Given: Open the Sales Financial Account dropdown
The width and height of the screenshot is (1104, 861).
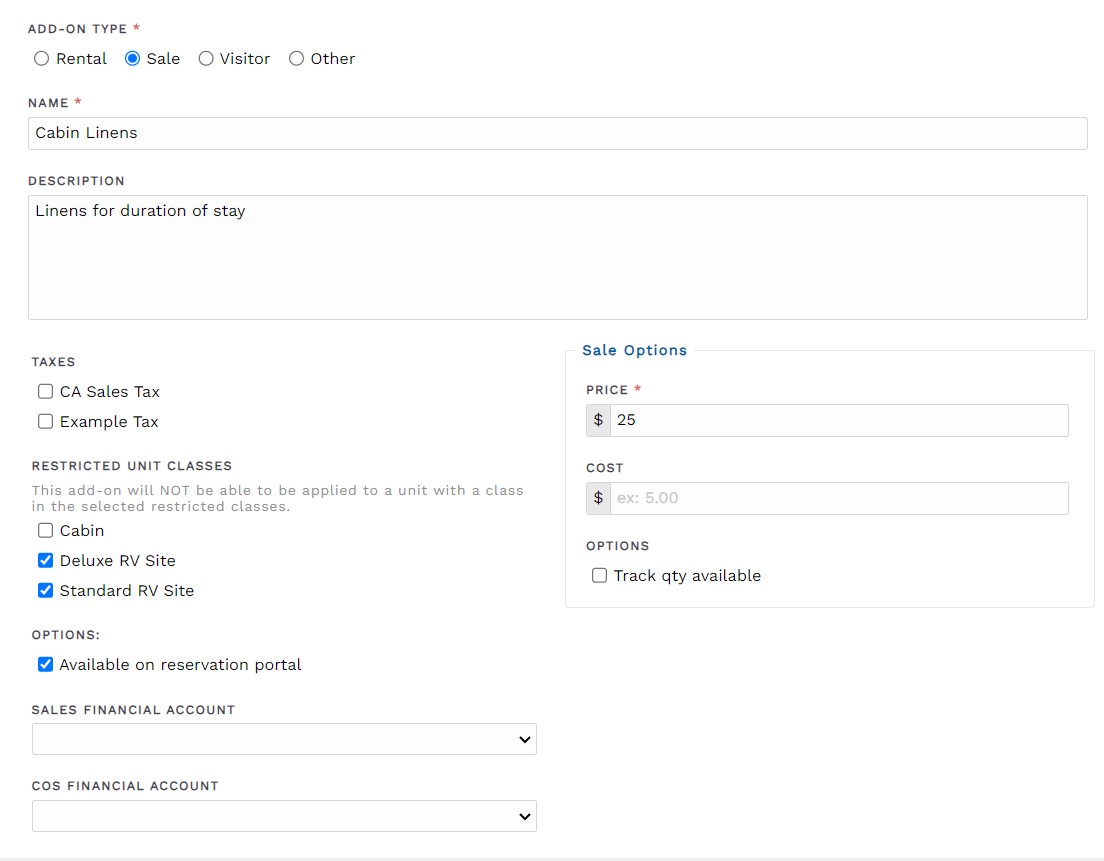Looking at the screenshot, I should pos(284,739).
